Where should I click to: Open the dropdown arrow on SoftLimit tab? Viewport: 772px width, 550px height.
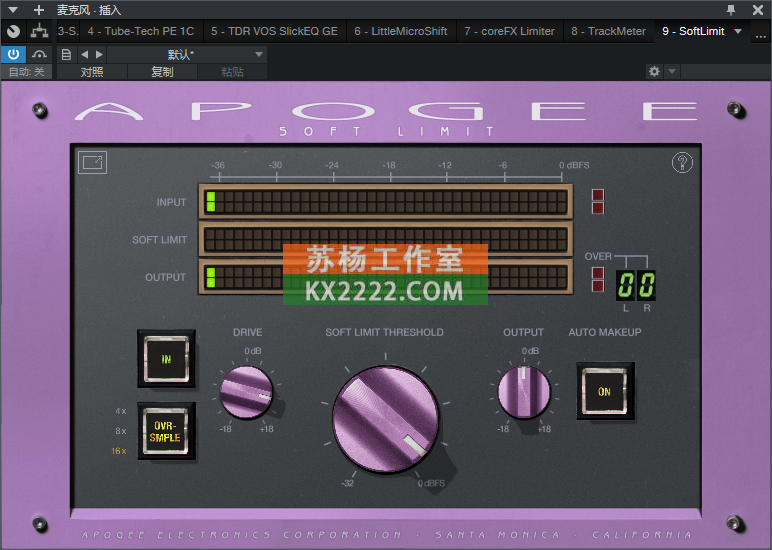tap(738, 32)
